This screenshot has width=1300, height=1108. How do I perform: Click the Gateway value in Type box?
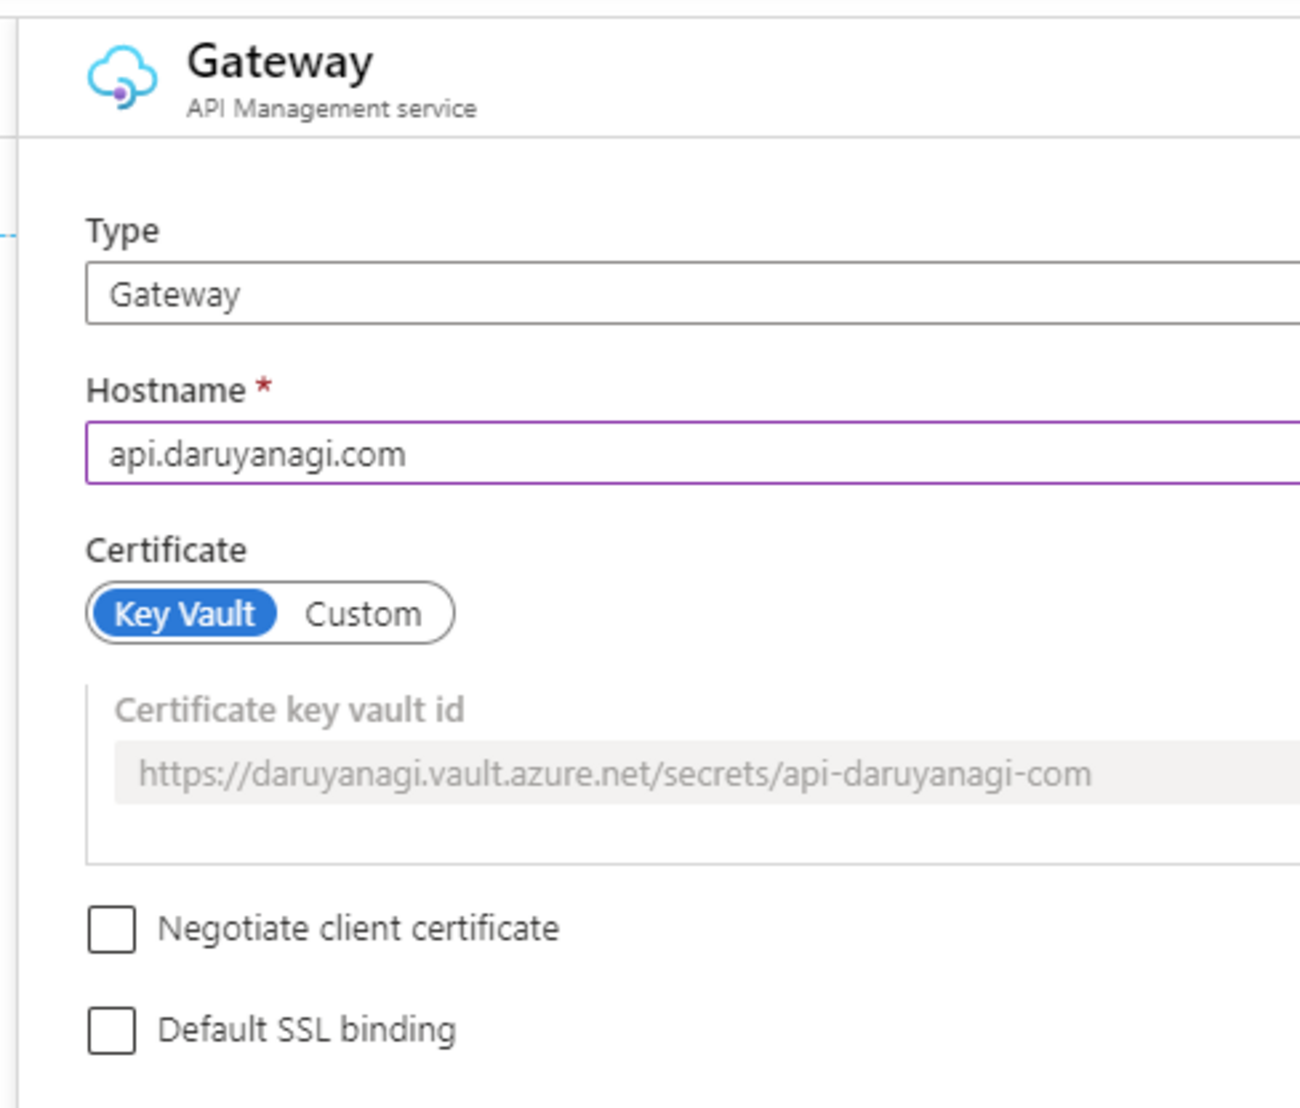[x=174, y=295]
